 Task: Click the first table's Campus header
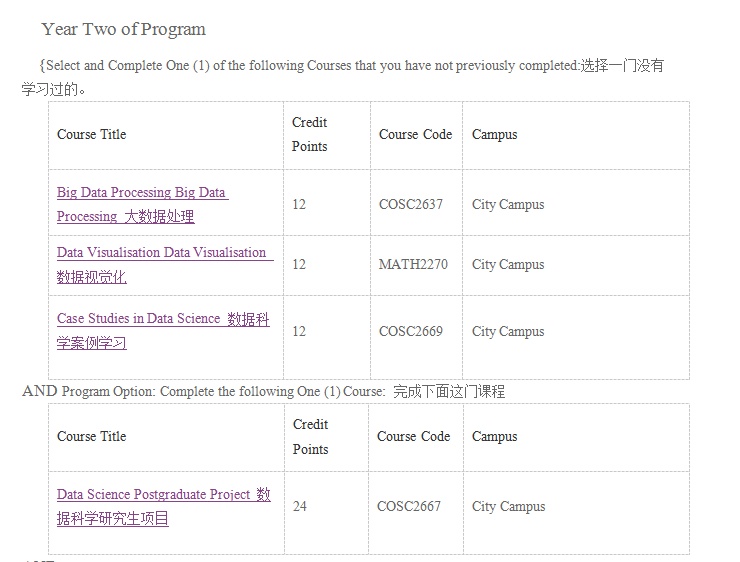coord(495,134)
